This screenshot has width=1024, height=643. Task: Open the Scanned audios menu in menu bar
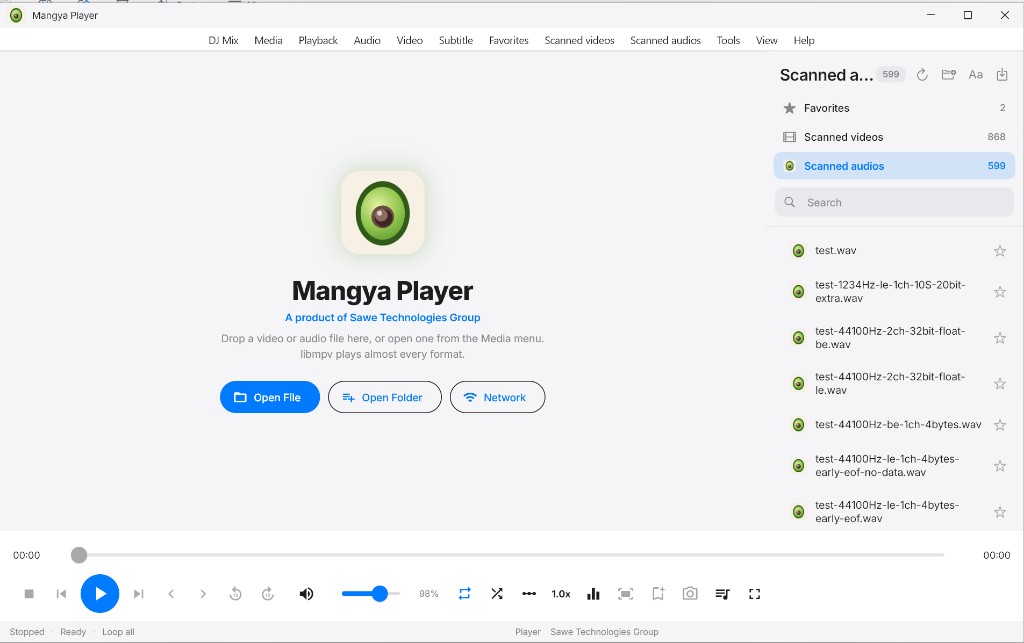tap(665, 40)
